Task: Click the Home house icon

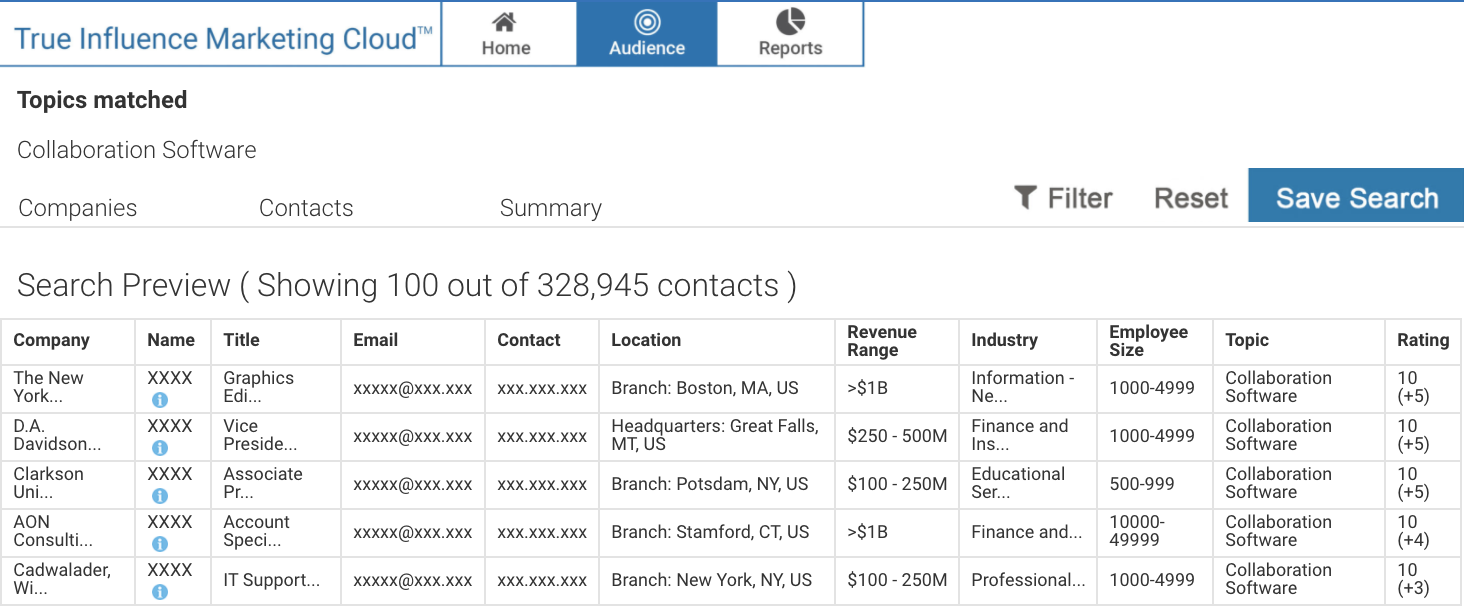Action: pos(505,22)
